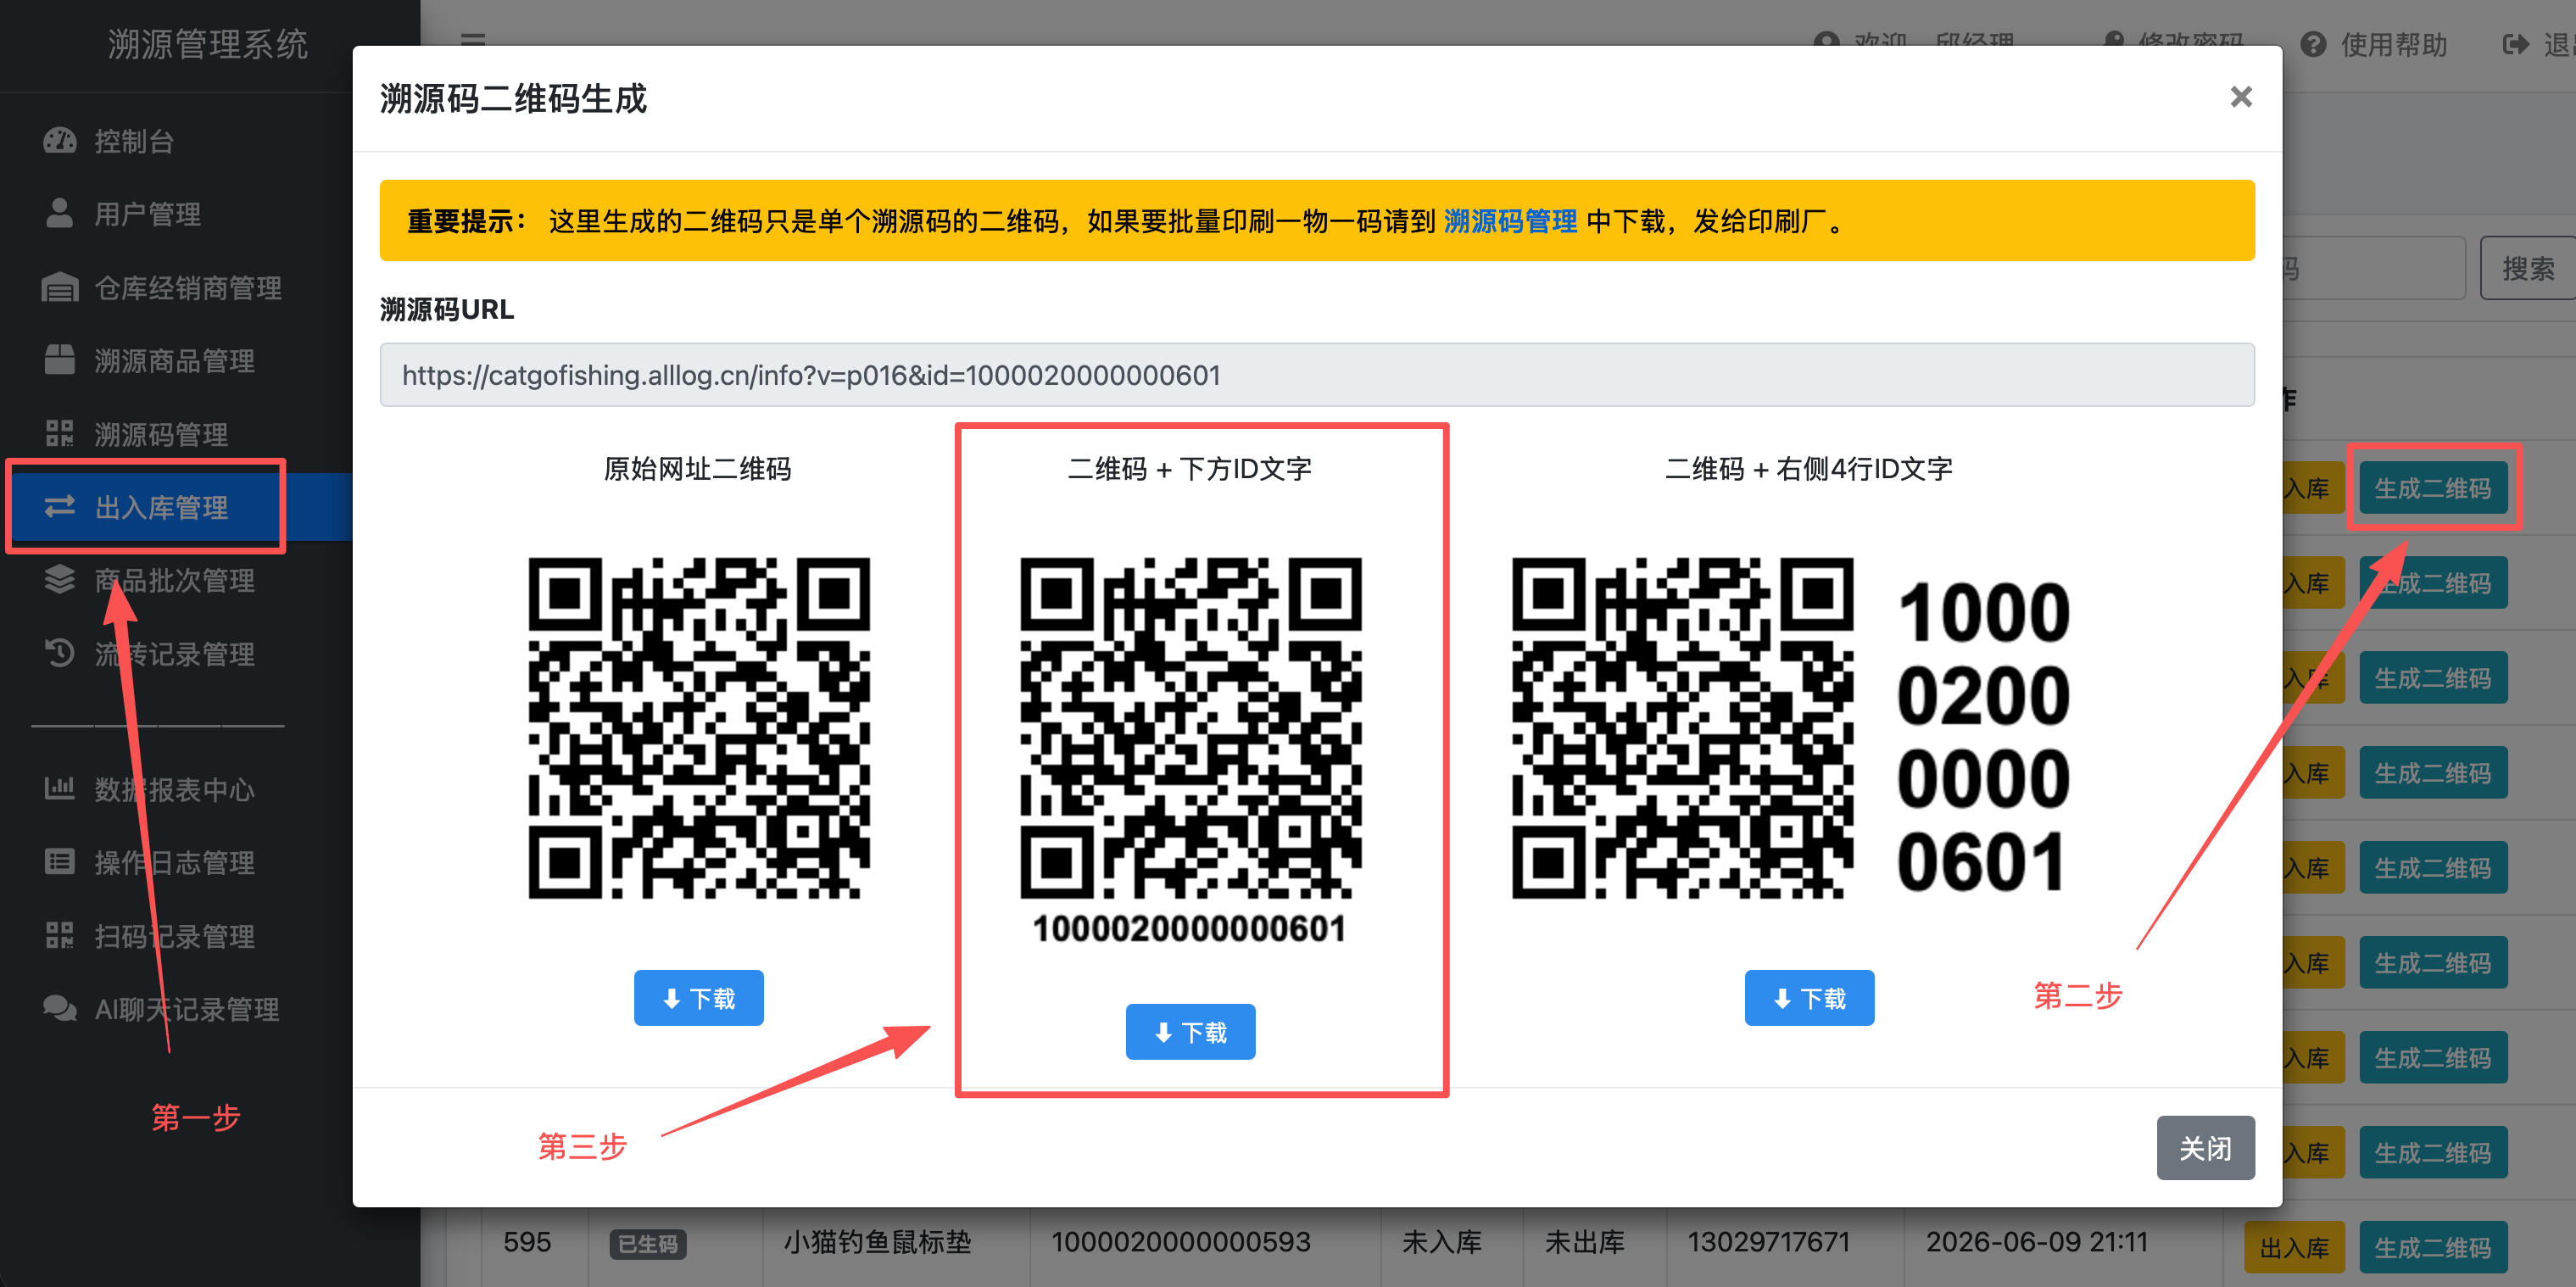Download the 二维码 + 下方ID文字 image
Screen dimensions: 2576x1287
1190,1032
